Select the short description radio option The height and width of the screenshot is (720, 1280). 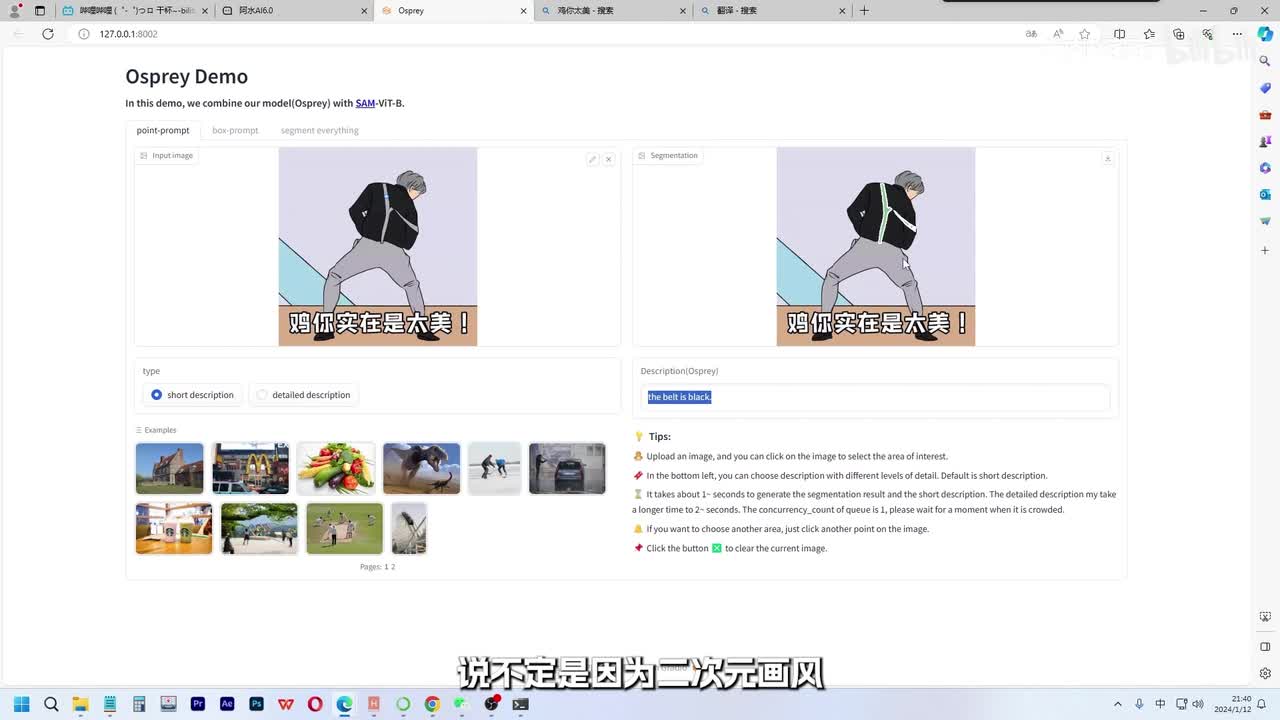click(156, 395)
